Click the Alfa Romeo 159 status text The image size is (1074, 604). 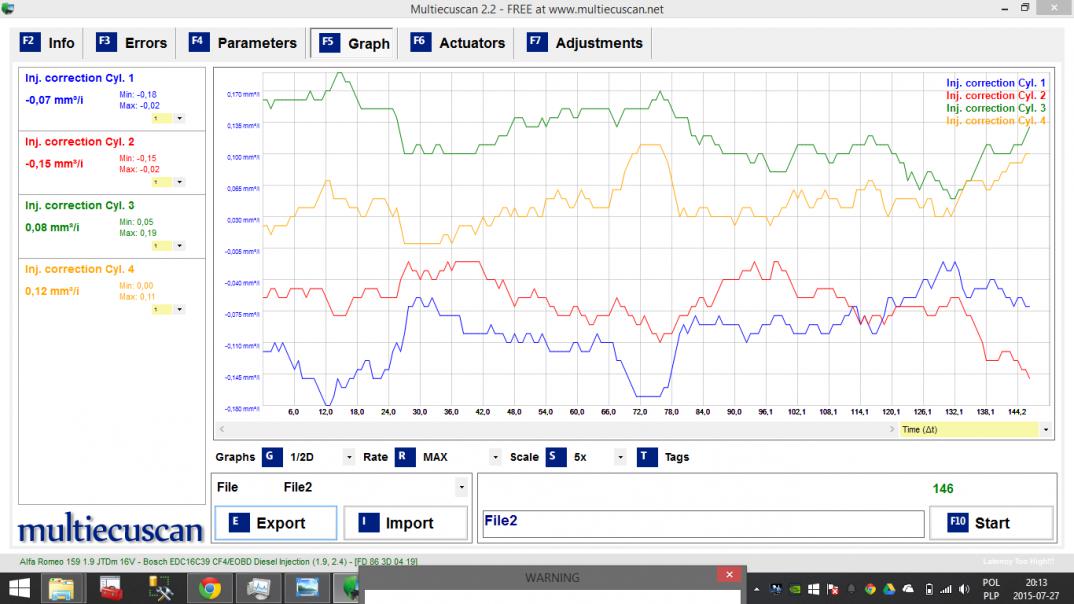tap(218, 562)
